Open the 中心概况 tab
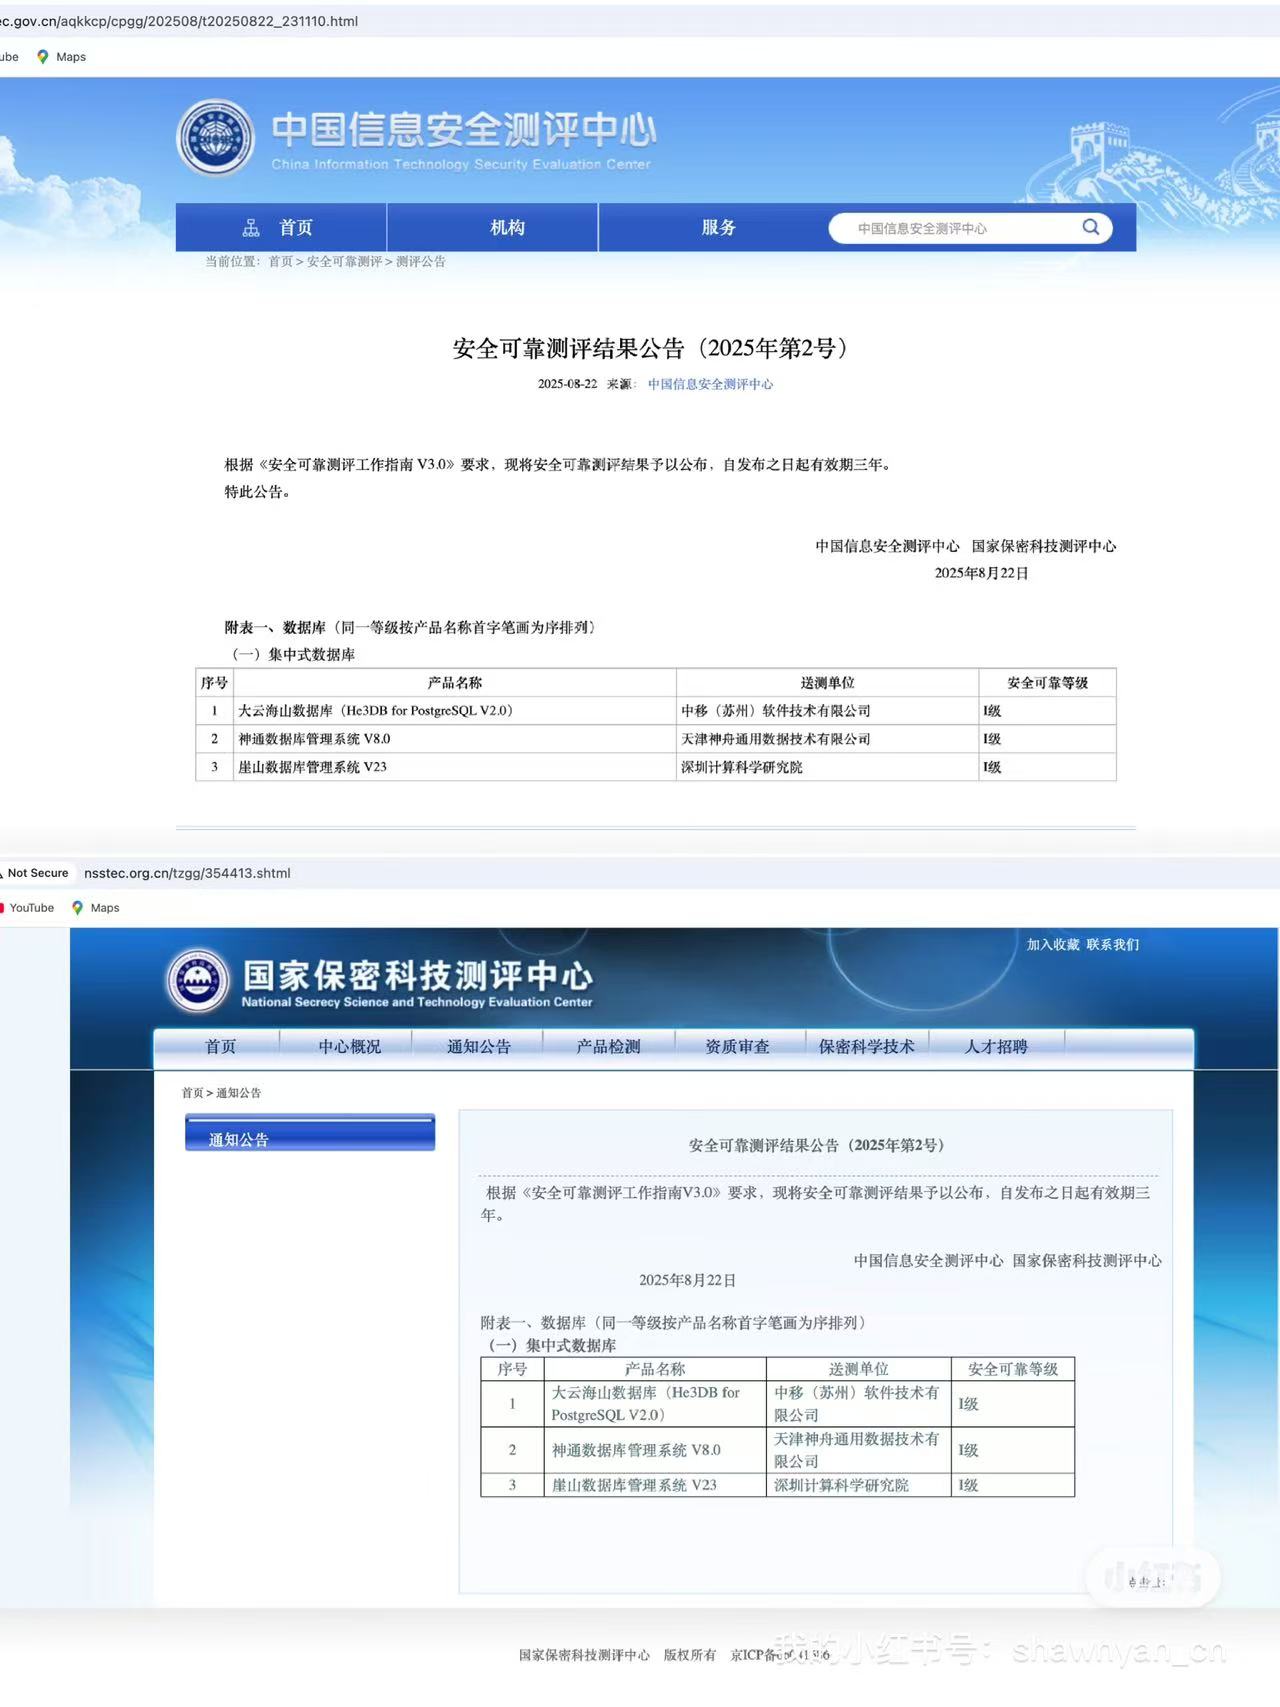The height and width of the screenshot is (1707, 1280). pyautogui.click(x=350, y=1047)
